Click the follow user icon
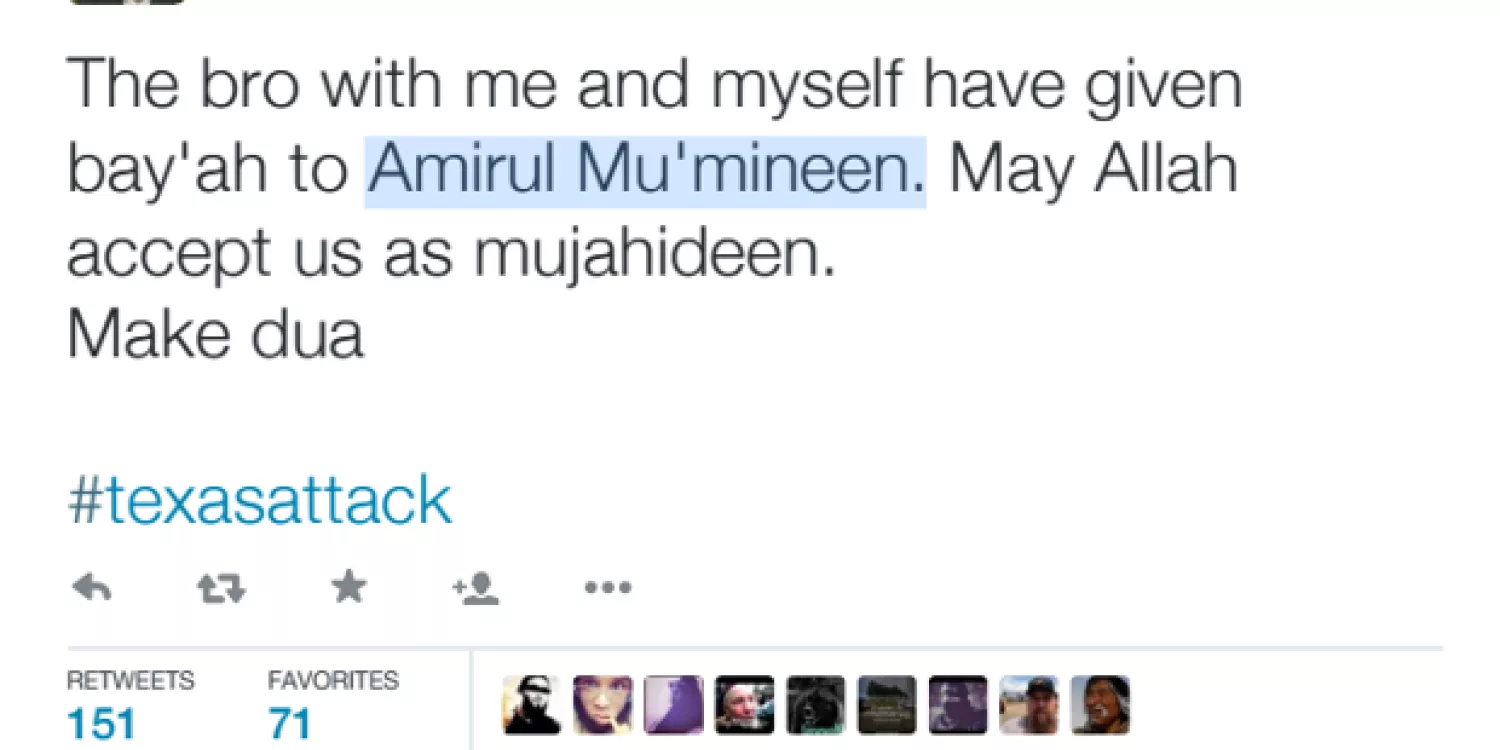This screenshot has width=1500, height=750. point(476,589)
